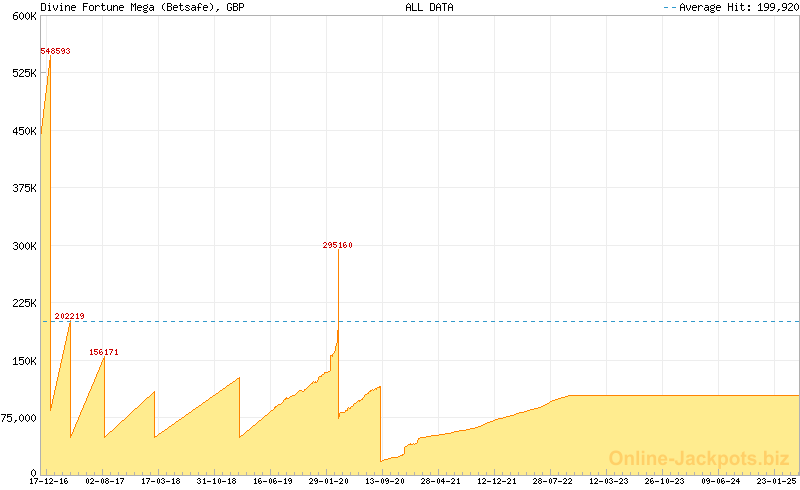Image resolution: width=800 pixels, height=490 pixels.
Task: Click the 548593 peak value label
Action: (x=55, y=51)
